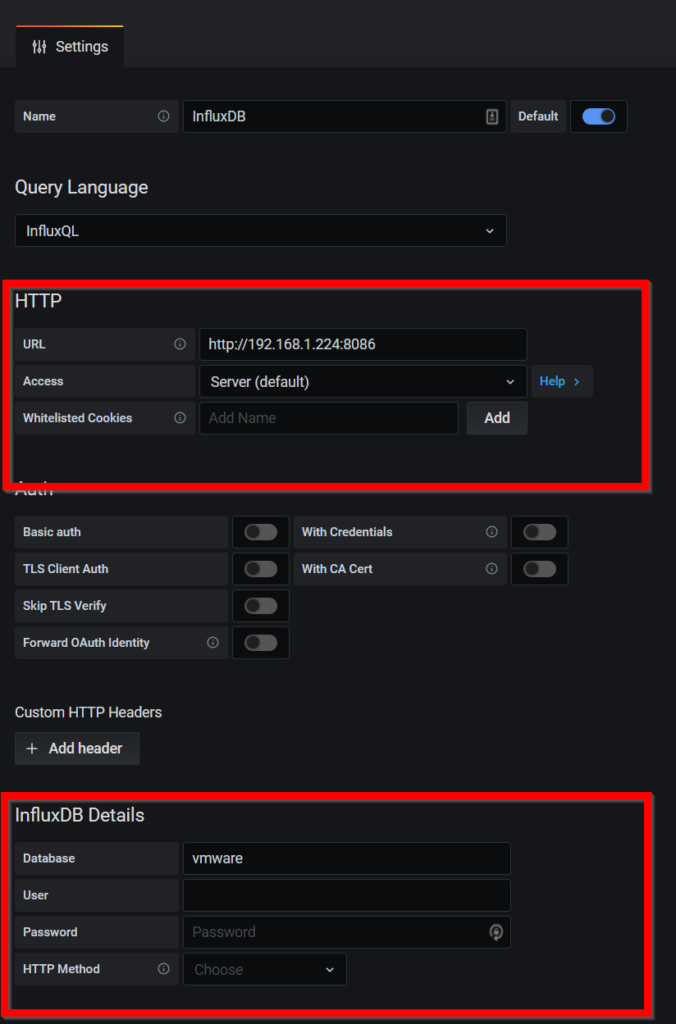Viewport: 676px width, 1024px height.
Task: Edit the URL field with http://192.168.1.224:8086
Action: click(x=363, y=344)
